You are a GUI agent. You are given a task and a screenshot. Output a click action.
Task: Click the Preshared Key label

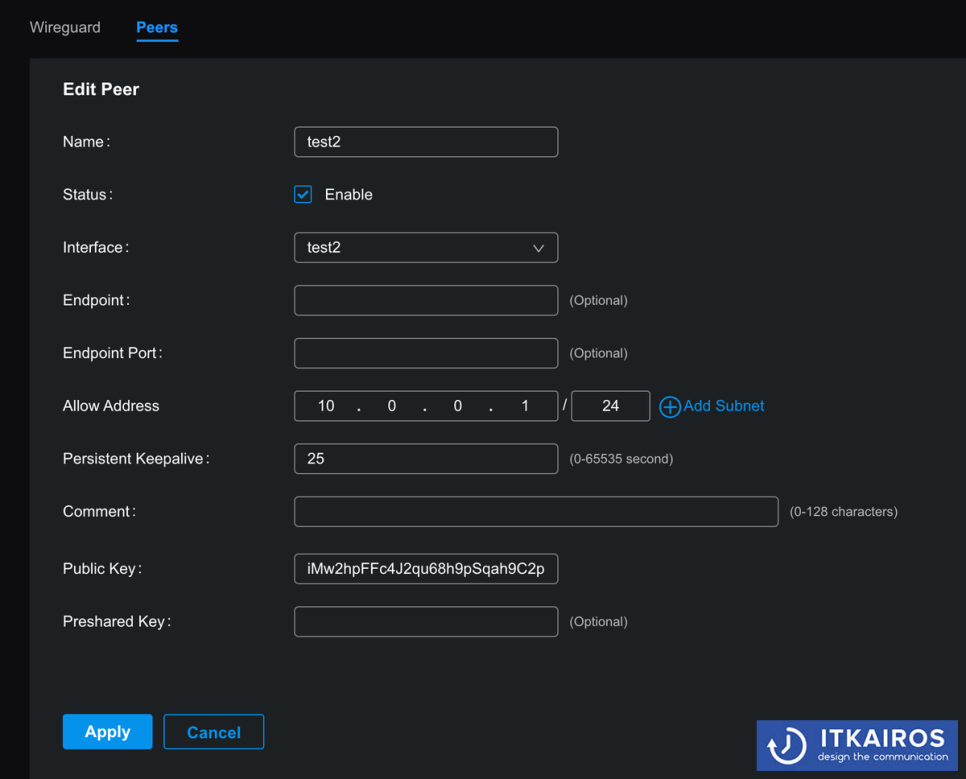tap(117, 621)
